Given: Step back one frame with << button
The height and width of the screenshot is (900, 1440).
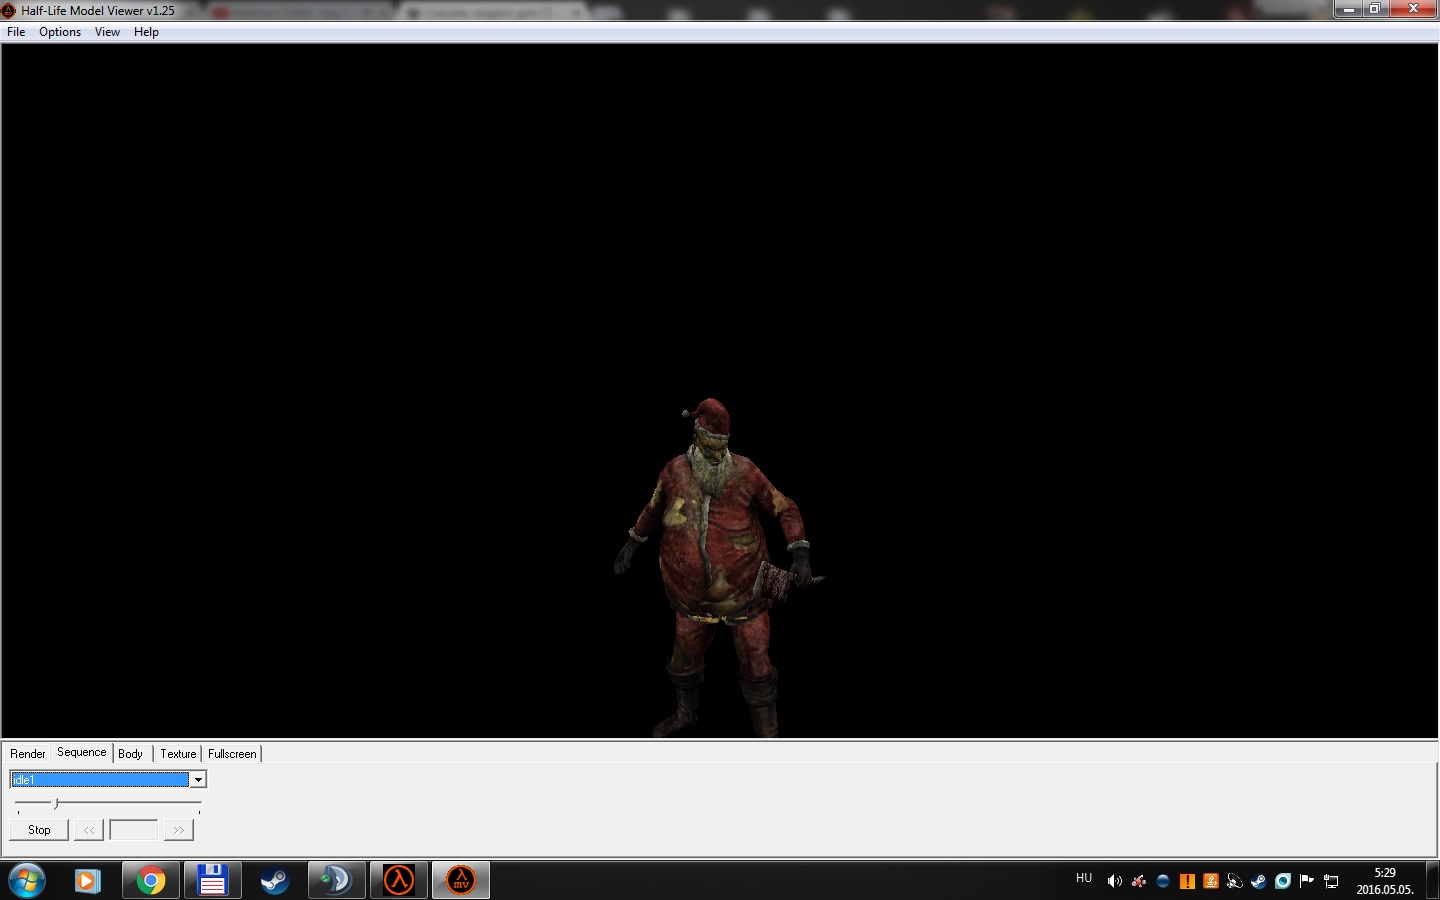Looking at the screenshot, I should (x=89, y=830).
